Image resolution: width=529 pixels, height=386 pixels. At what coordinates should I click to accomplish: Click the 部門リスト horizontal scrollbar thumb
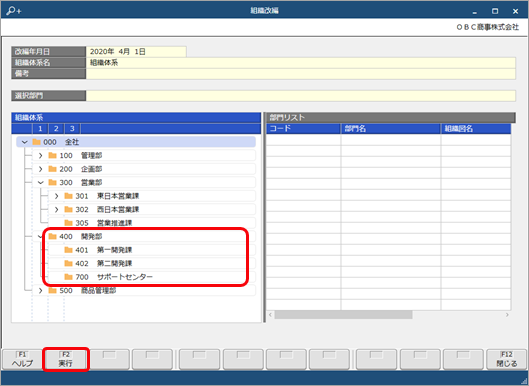(x=343, y=315)
